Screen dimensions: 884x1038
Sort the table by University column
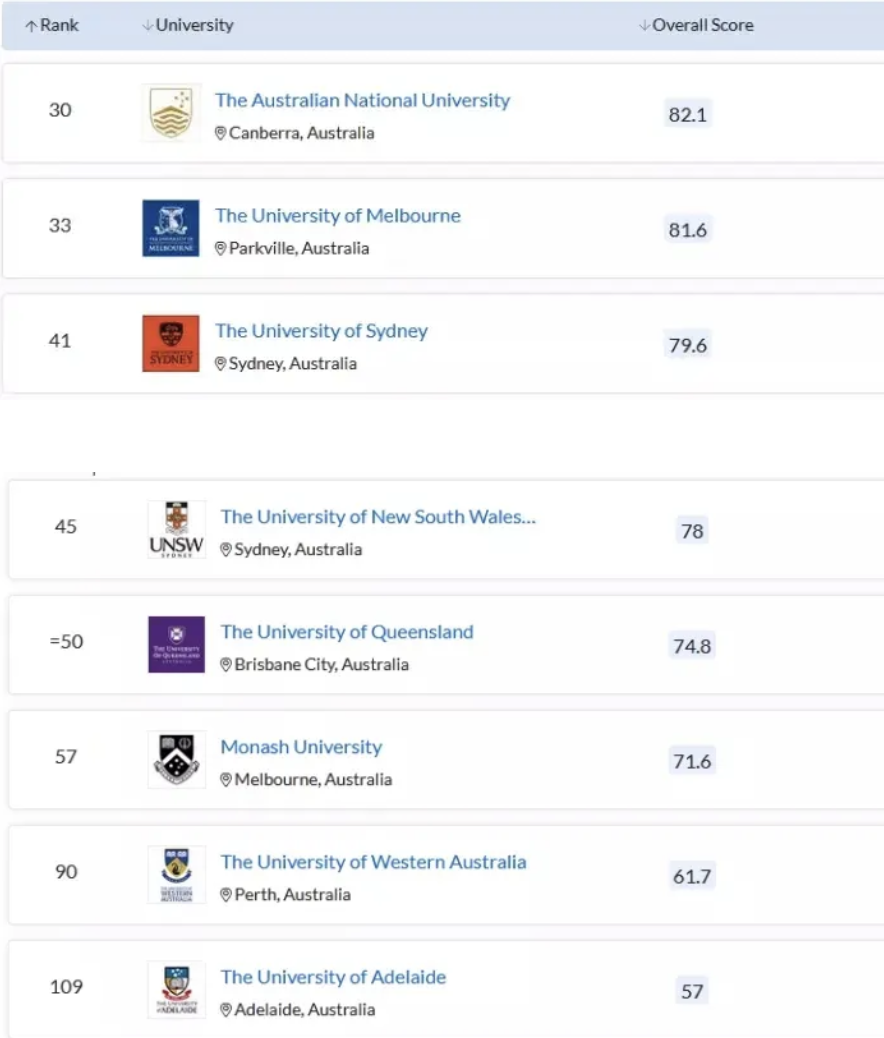(x=188, y=25)
